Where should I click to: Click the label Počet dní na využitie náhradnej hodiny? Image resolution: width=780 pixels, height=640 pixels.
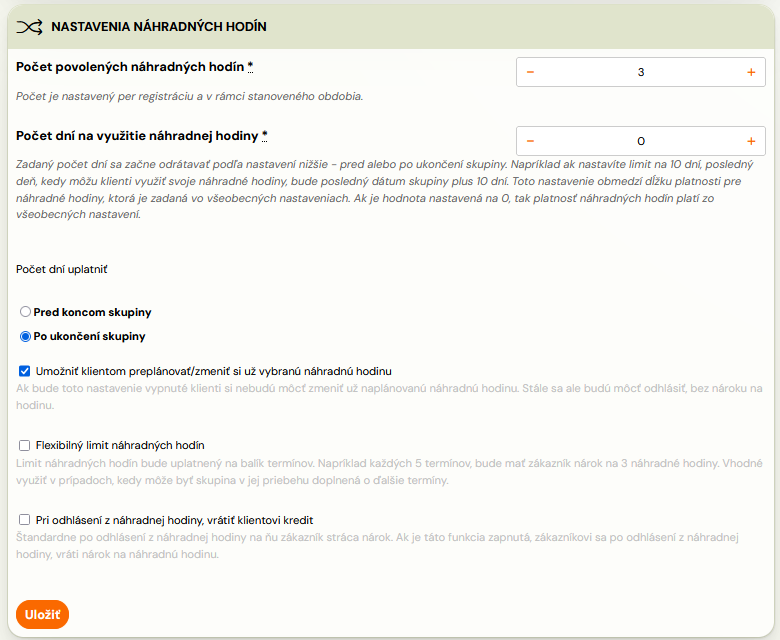point(137,136)
